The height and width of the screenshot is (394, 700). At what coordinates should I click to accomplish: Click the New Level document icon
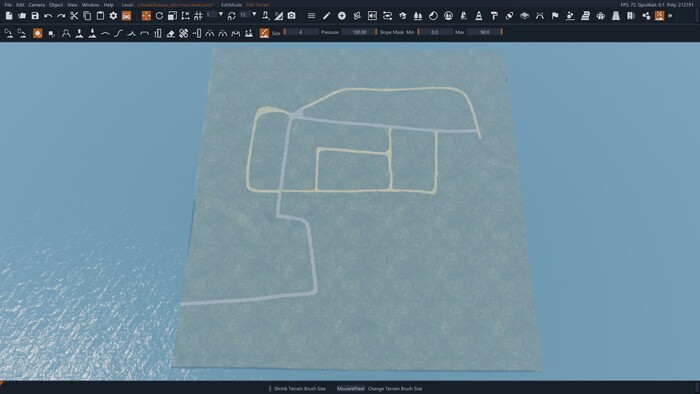pyautogui.click(x=9, y=16)
